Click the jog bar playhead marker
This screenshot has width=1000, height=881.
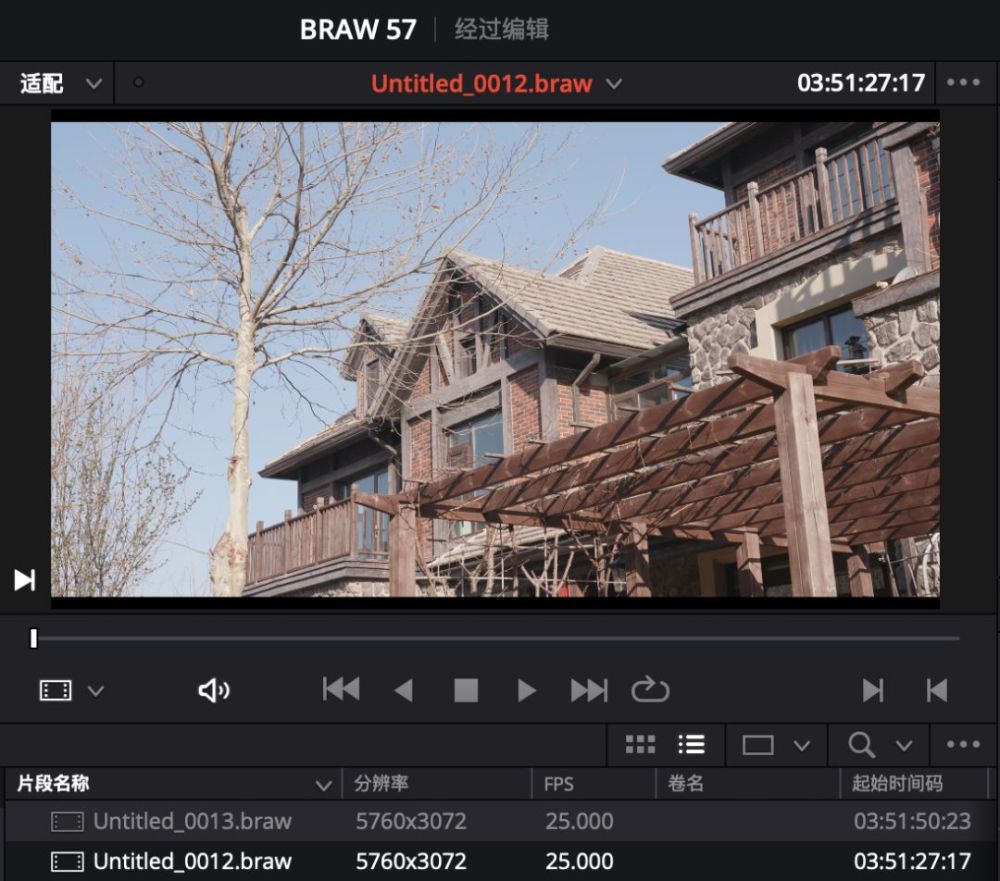coord(33,638)
